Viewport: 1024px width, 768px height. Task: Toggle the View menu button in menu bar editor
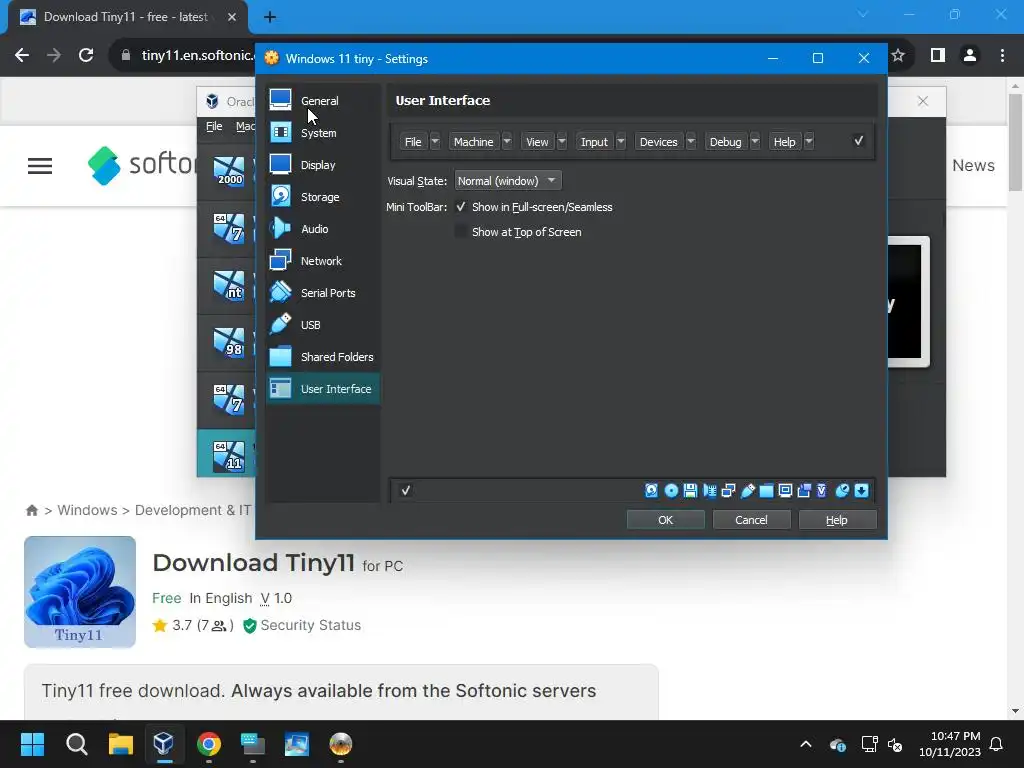click(537, 142)
